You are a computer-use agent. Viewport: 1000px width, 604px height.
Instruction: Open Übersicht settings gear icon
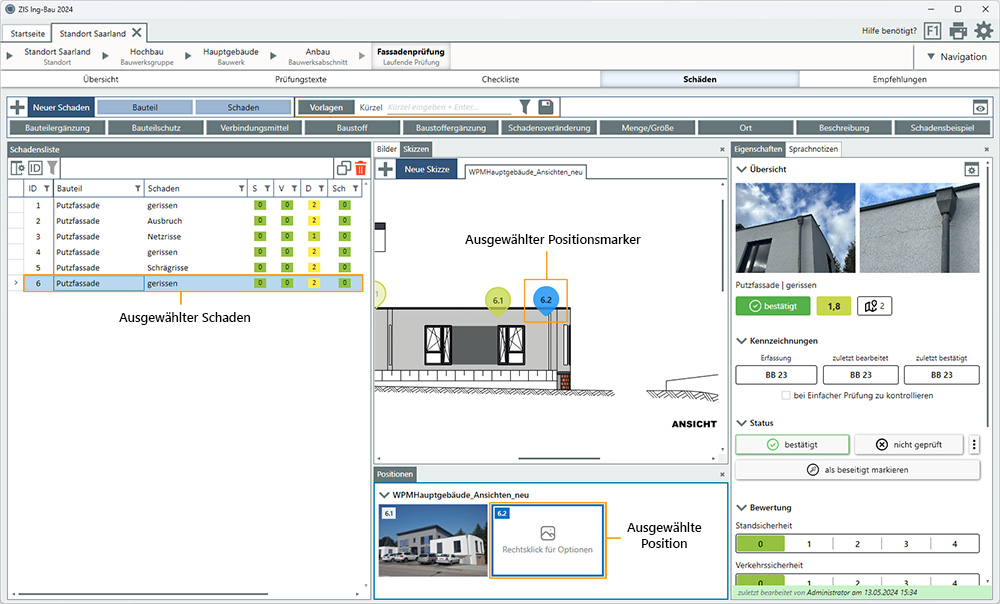970,170
